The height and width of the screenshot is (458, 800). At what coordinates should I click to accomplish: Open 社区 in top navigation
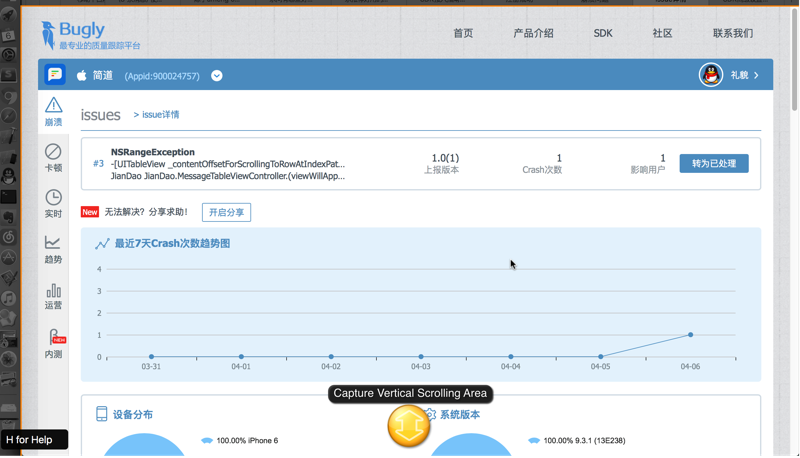pyautogui.click(x=662, y=33)
